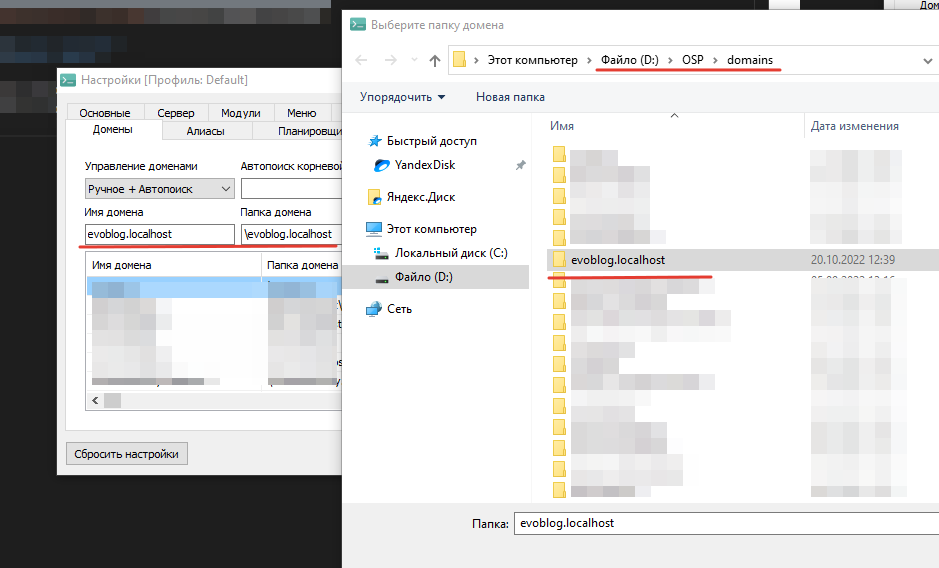Click 'Имя домена' input with evoblog.localhost
The image size is (939, 568).
click(x=160, y=234)
